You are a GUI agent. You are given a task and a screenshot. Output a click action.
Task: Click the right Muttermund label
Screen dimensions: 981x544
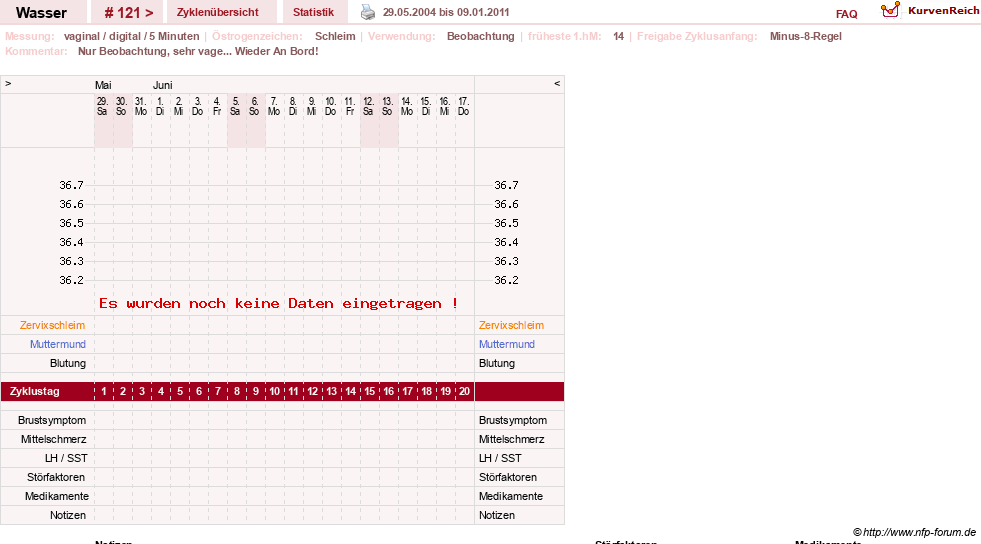click(507, 344)
